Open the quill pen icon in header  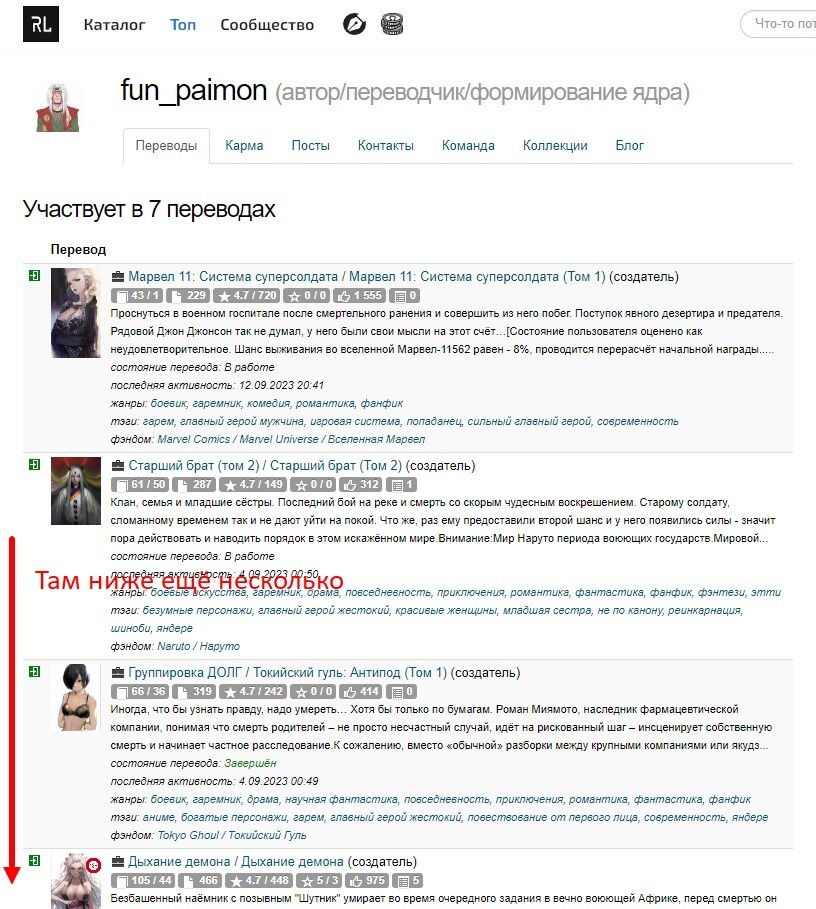pyautogui.click(x=354, y=24)
